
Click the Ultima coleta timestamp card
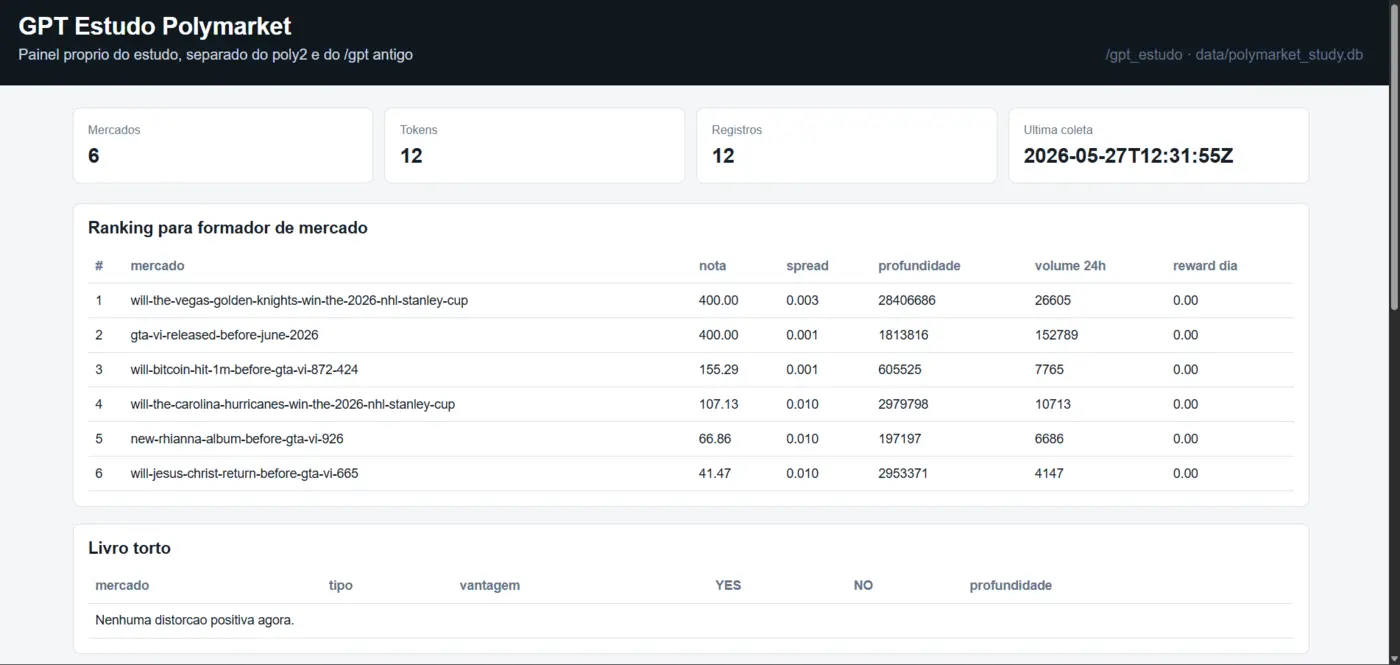tap(1159, 146)
